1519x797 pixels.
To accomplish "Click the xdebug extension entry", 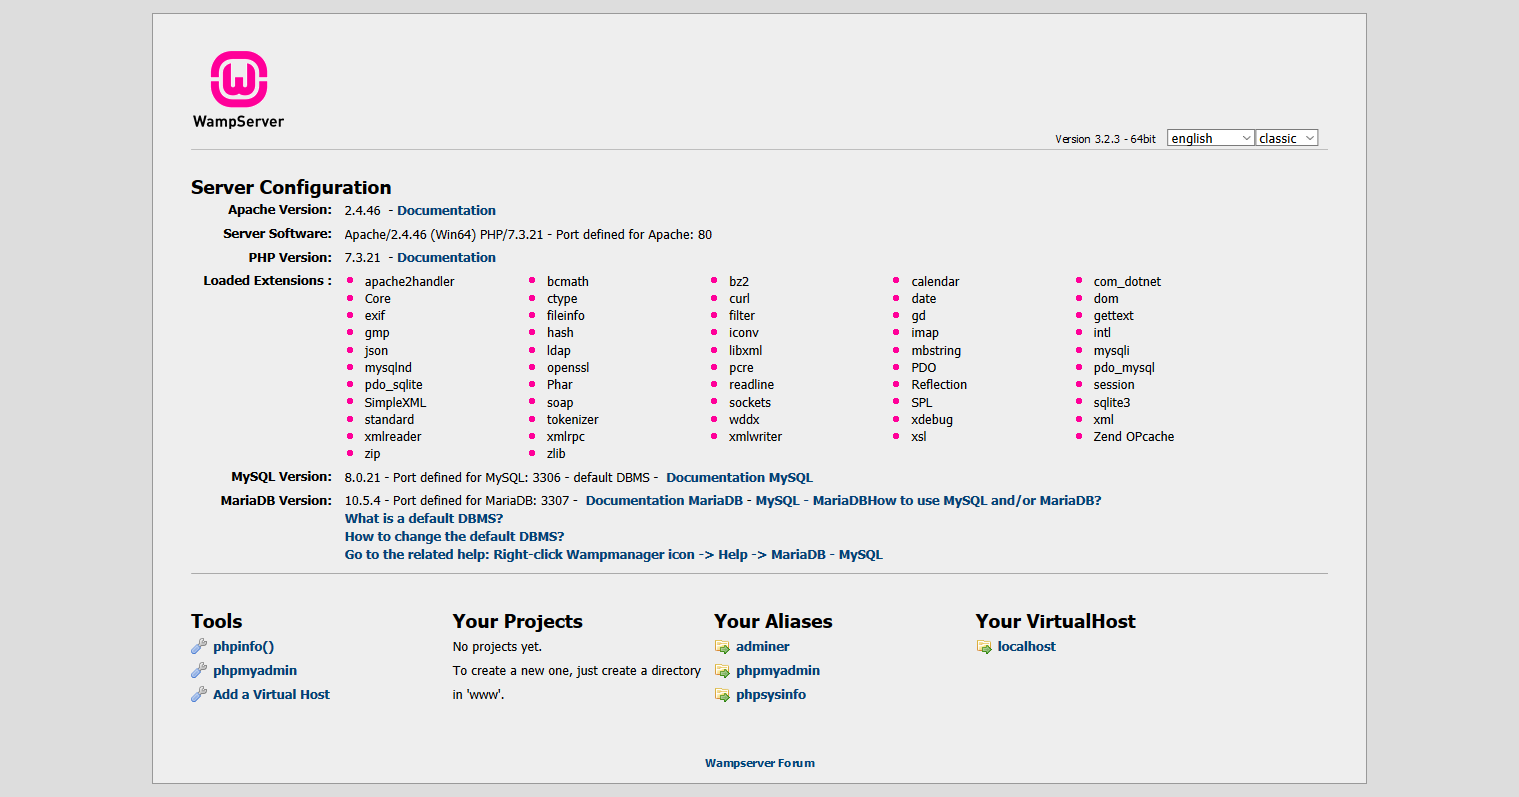I will (x=932, y=420).
